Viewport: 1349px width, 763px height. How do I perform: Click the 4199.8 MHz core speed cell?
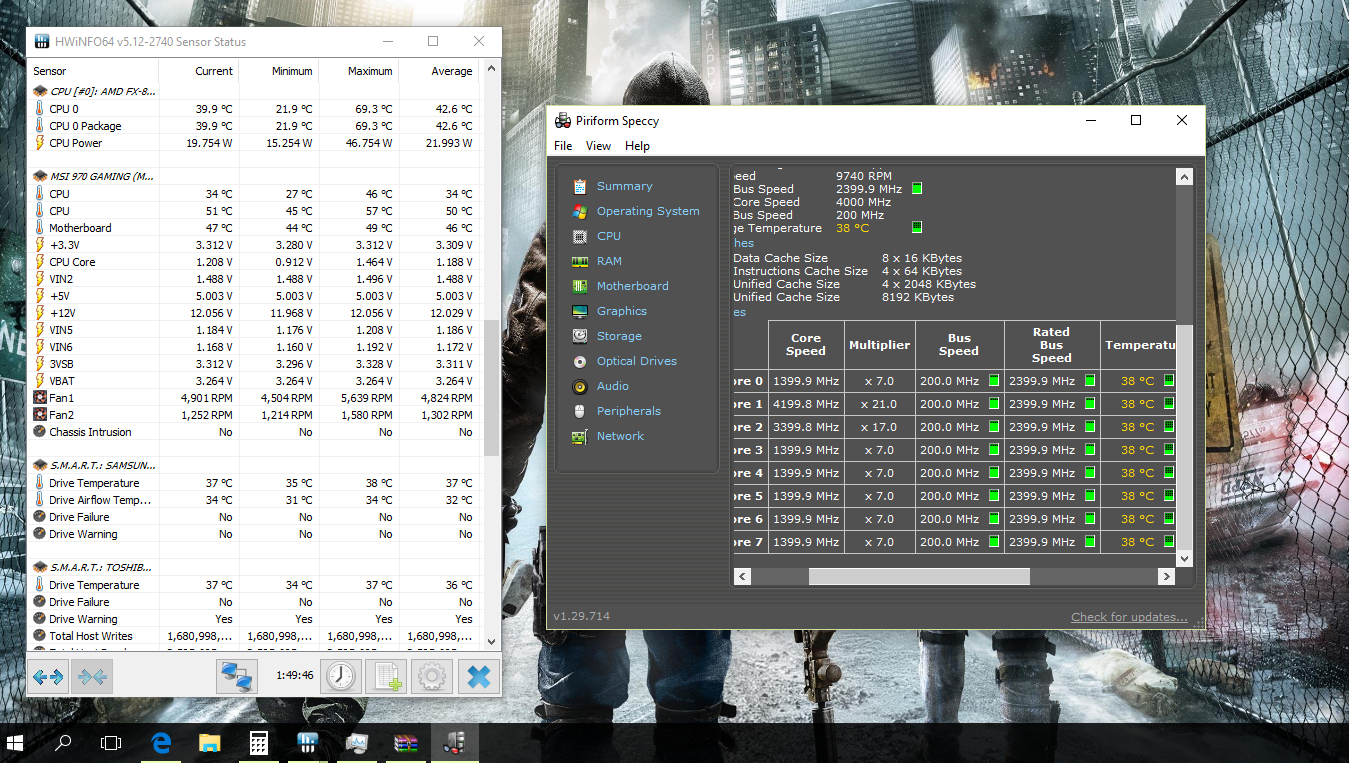pos(806,404)
